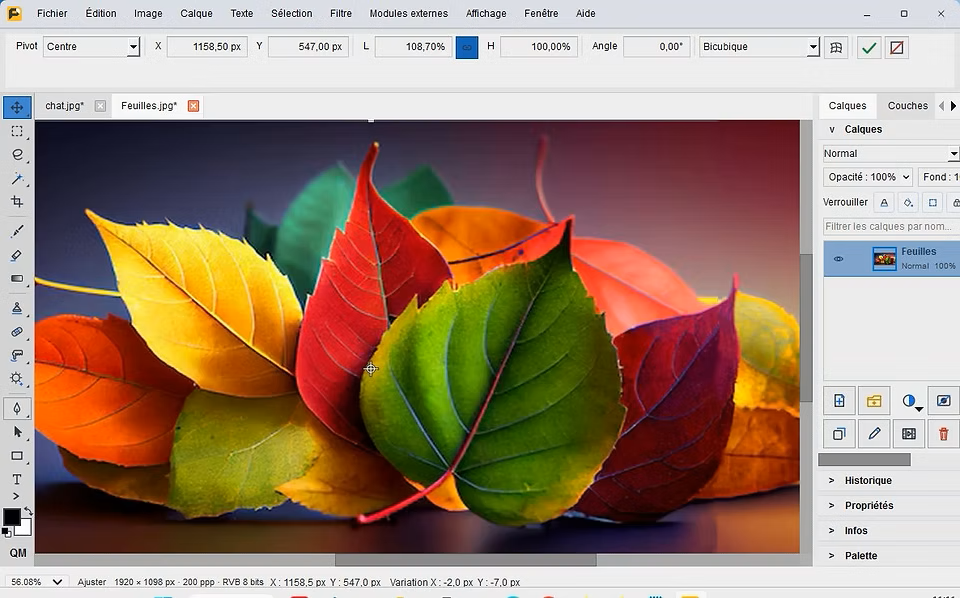Choose the Rectangle shape tool
Screen dimensions: 960x598
(x=17, y=456)
